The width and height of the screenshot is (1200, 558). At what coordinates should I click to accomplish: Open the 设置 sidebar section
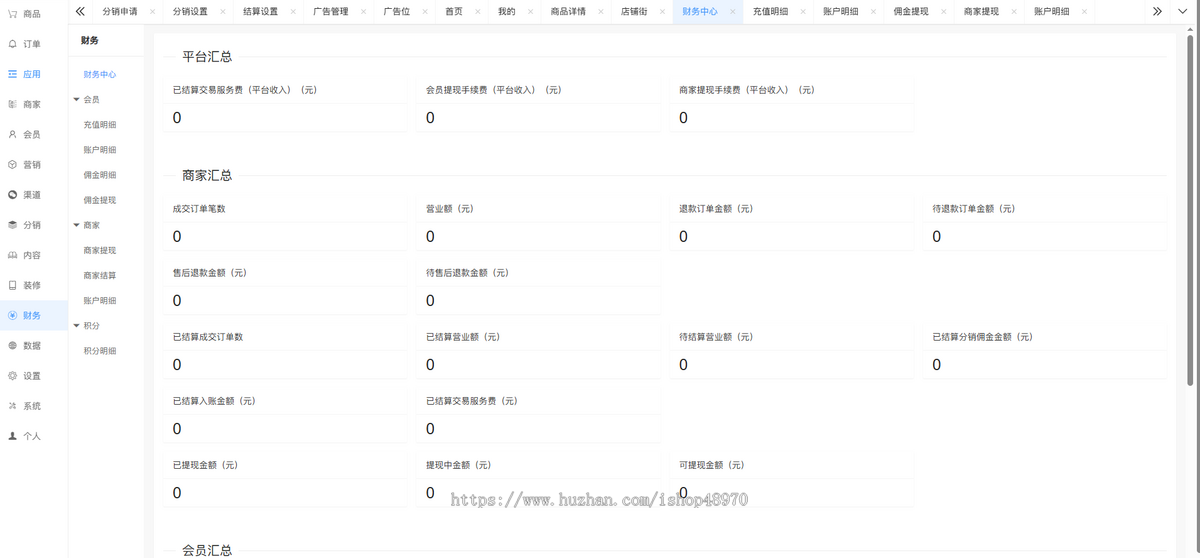click(32, 376)
